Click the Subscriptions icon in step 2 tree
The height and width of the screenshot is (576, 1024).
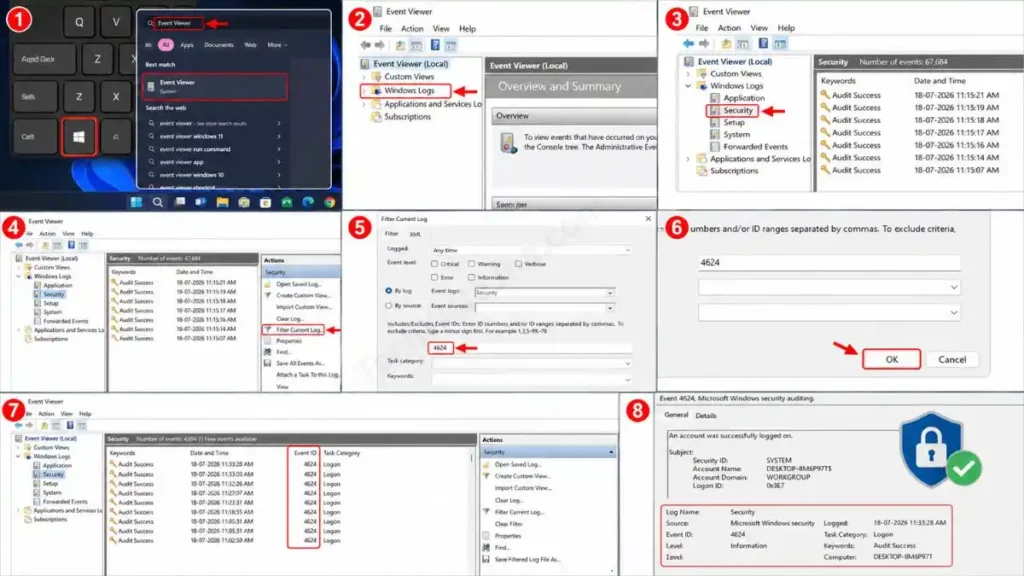(376, 117)
